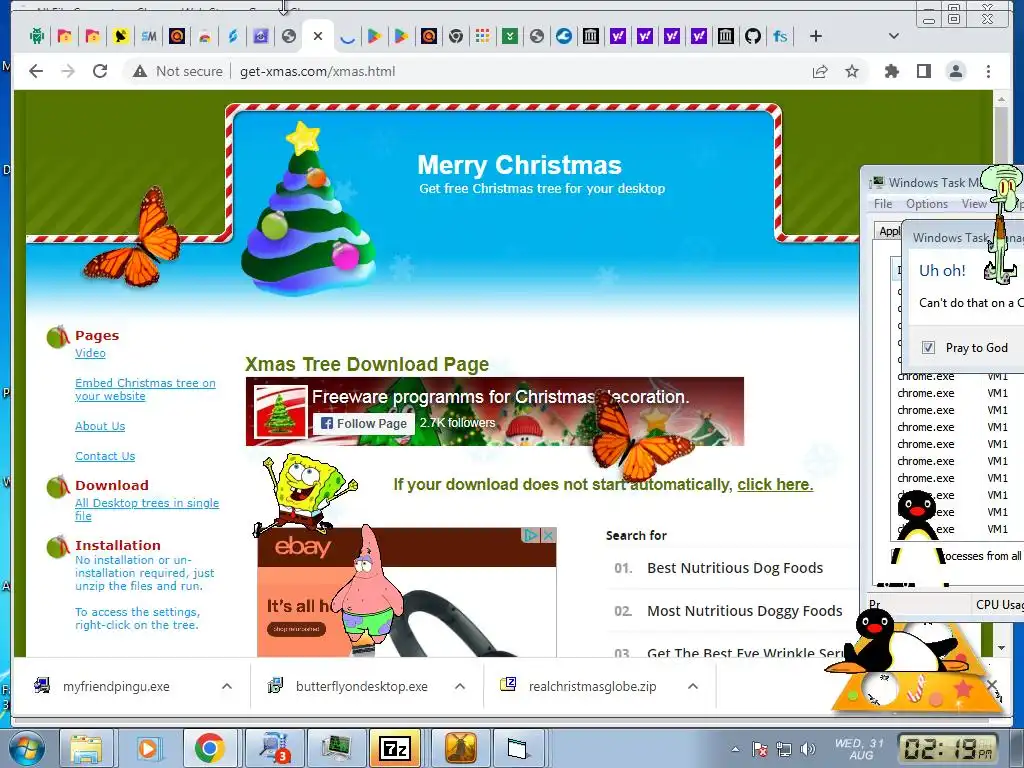Reload the get-xmas.com page
Image resolution: width=1024 pixels, height=768 pixels.
coord(100,71)
